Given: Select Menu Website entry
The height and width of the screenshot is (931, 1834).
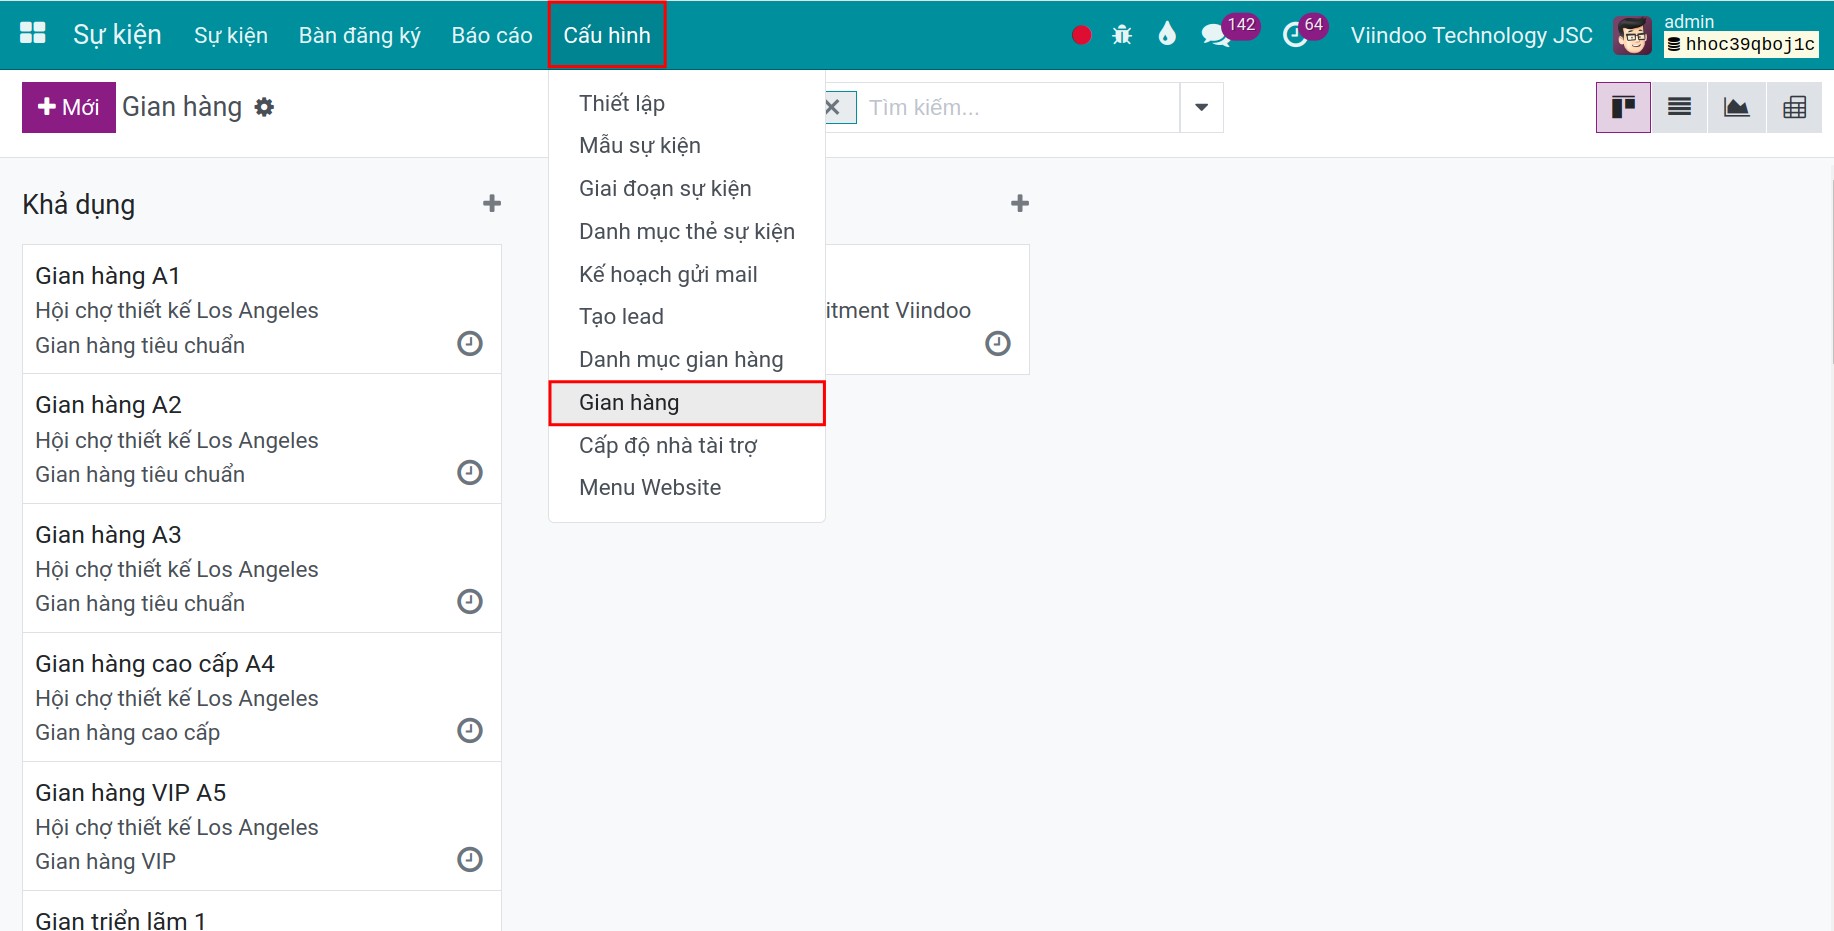Looking at the screenshot, I should tap(687, 488).
